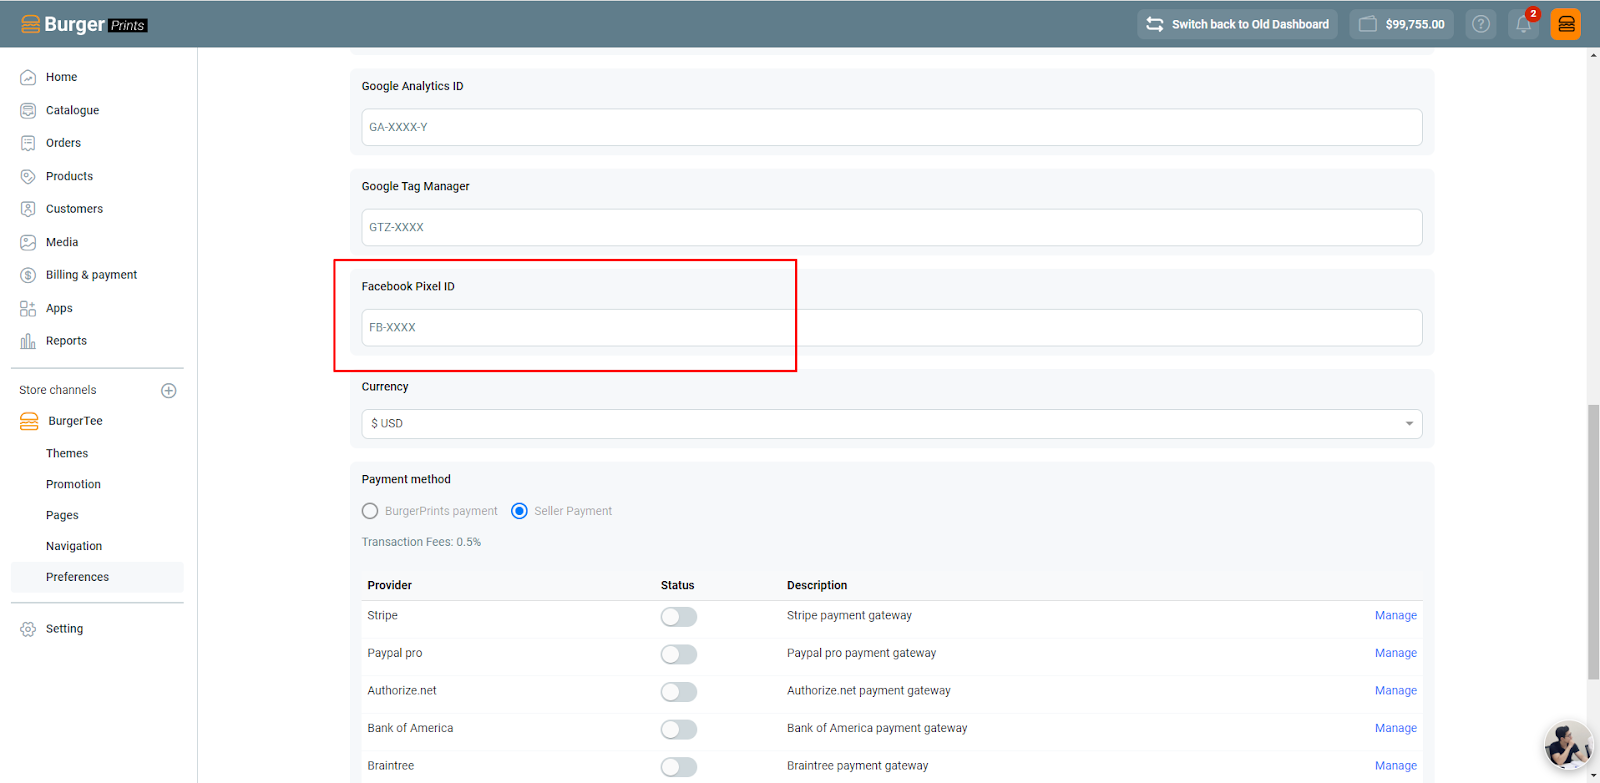Click the BurgerTee store burger icon
Screen dimensions: 1600x783
coord(29,421)
